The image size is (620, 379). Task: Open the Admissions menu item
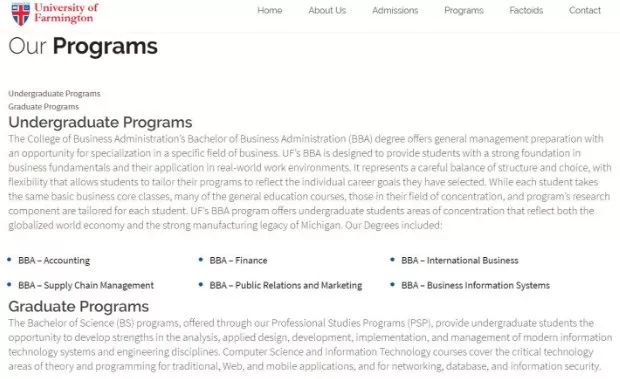[395, 10]
